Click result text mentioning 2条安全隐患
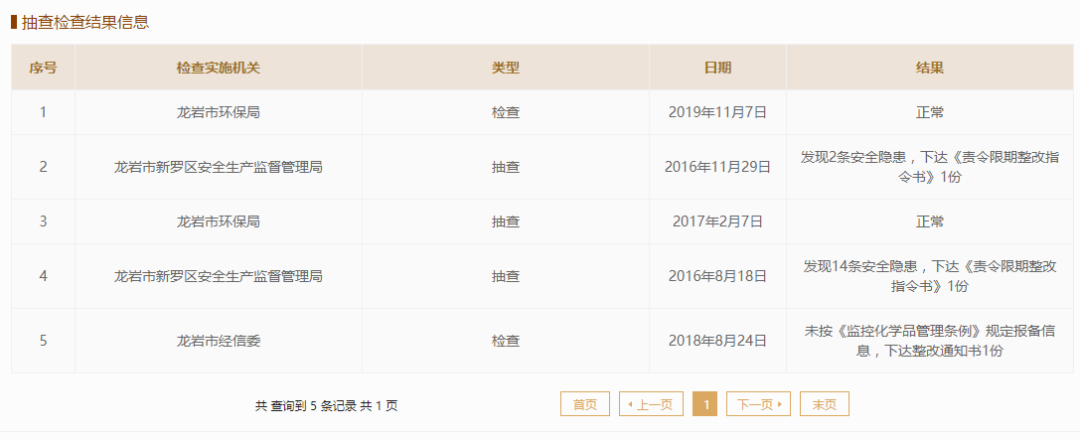Image resolution: width=1080 pixels, height=440 pixels. pos(930,167)
